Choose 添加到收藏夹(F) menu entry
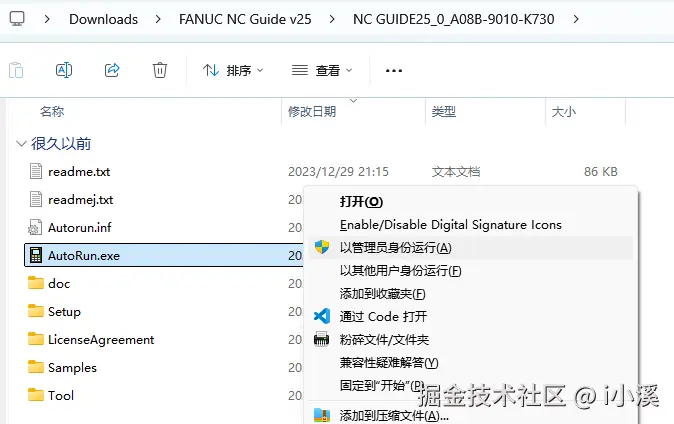674x424 pixels. pos(383,294)
